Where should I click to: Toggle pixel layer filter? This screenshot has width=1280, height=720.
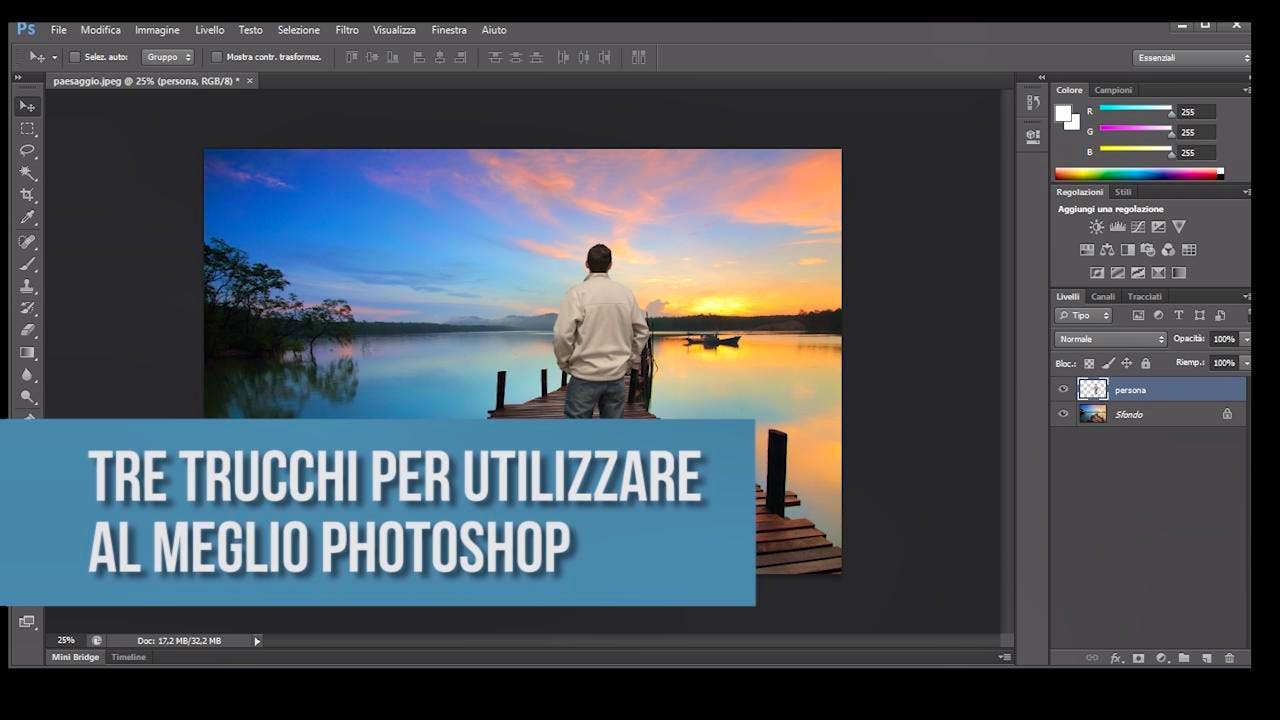(1138, 315)
